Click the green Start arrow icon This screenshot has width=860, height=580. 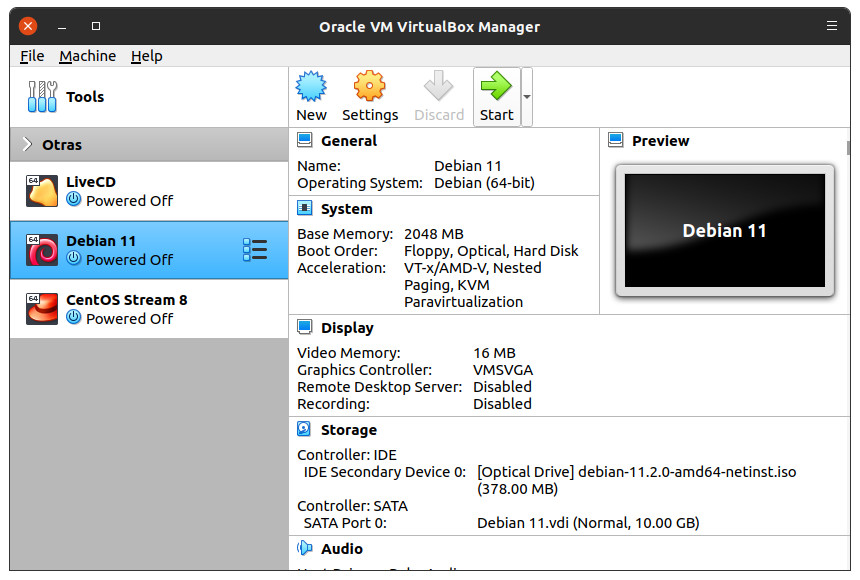coord(496,88)
